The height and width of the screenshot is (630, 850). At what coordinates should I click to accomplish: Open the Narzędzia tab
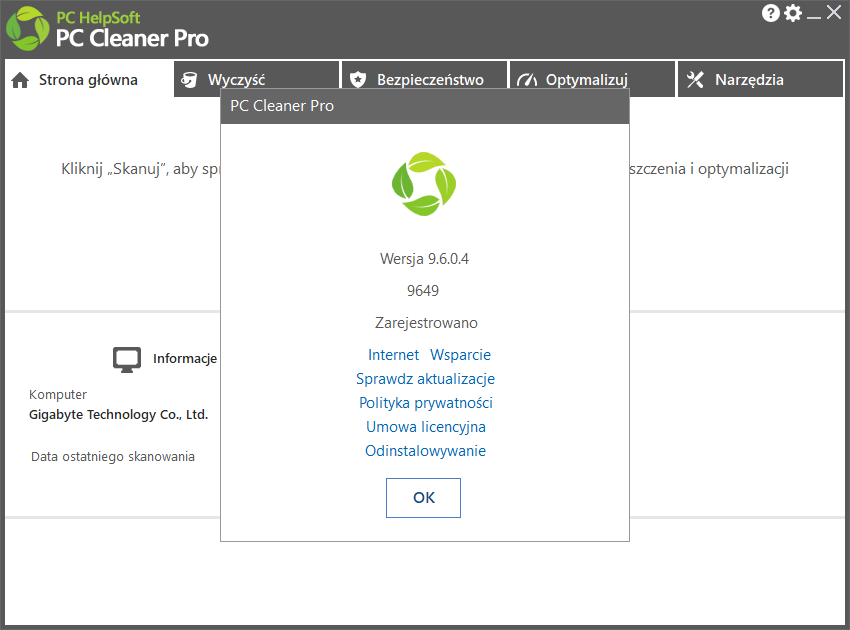[761, 79]
